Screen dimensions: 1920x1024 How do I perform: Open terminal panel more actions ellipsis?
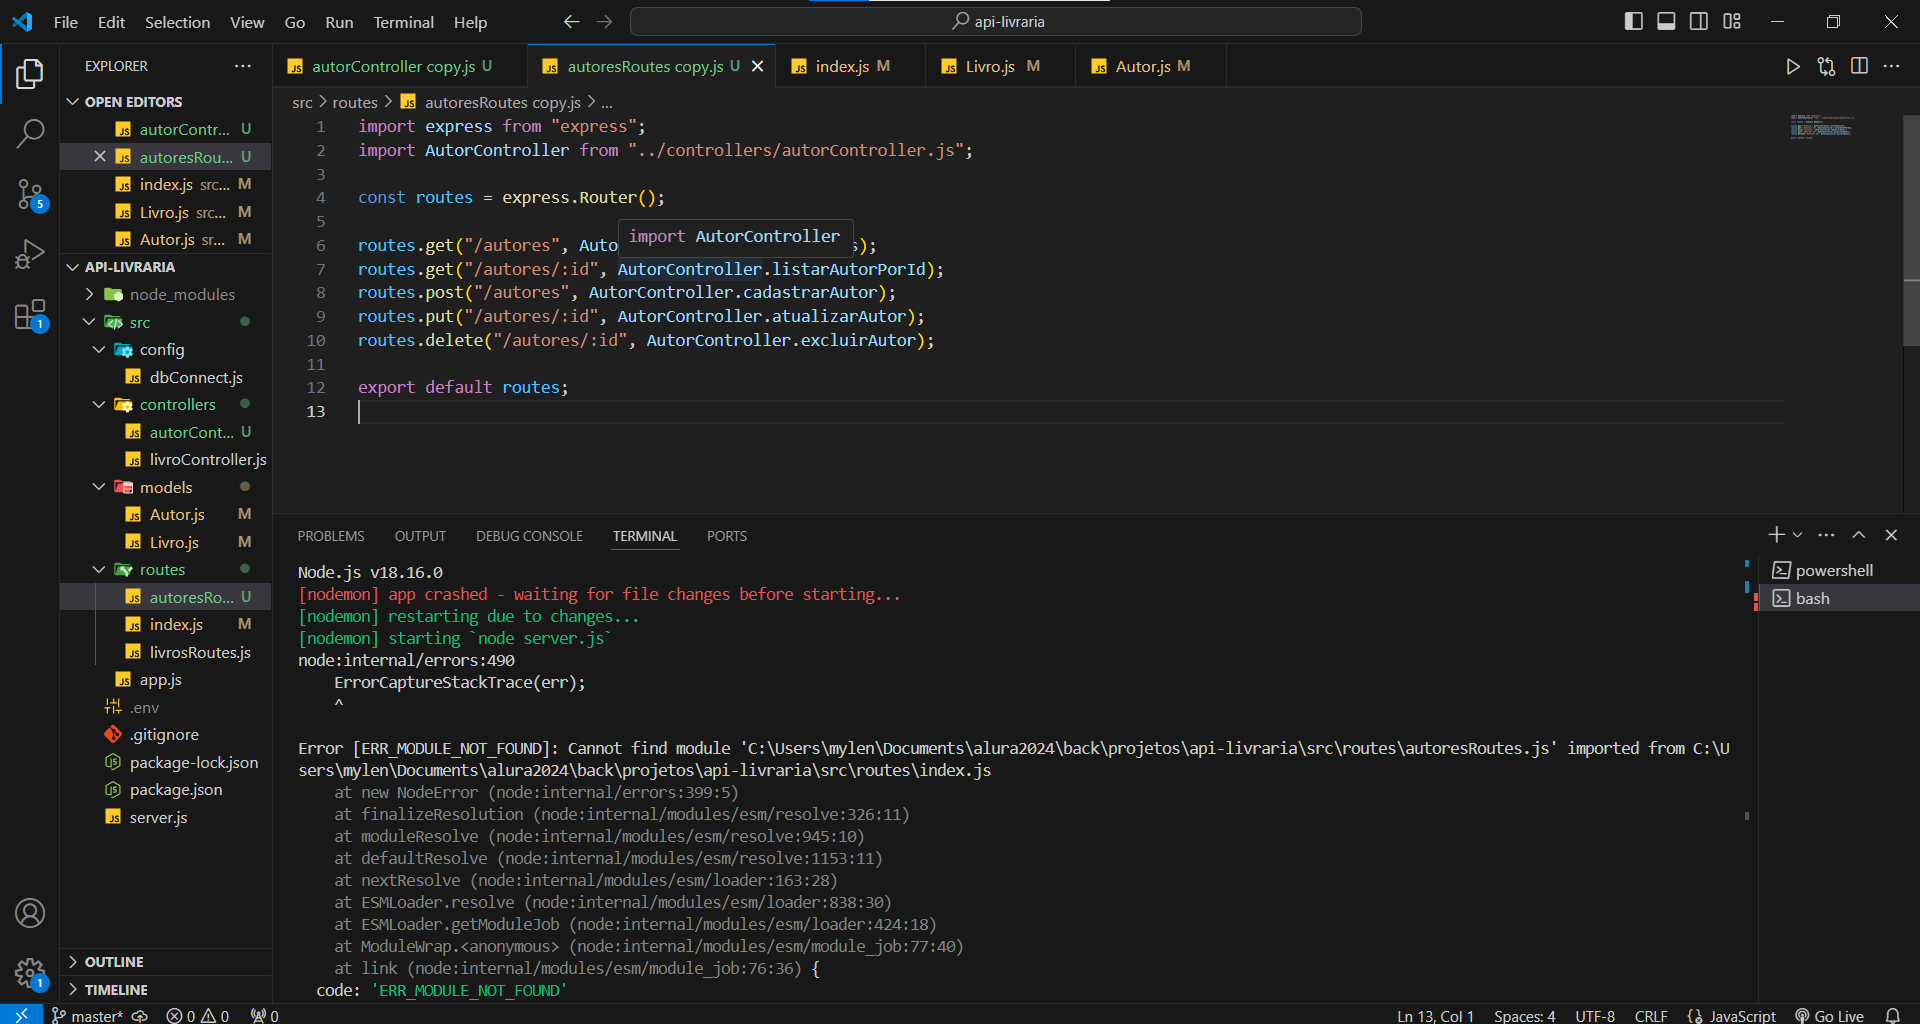coord(1826,535)
